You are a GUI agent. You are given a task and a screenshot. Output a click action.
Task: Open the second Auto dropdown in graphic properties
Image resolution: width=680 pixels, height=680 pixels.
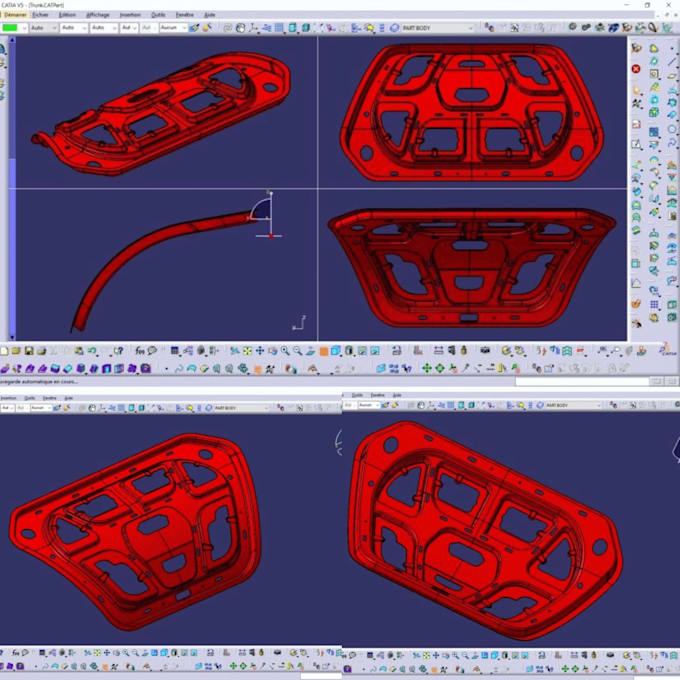click(74, 28)
